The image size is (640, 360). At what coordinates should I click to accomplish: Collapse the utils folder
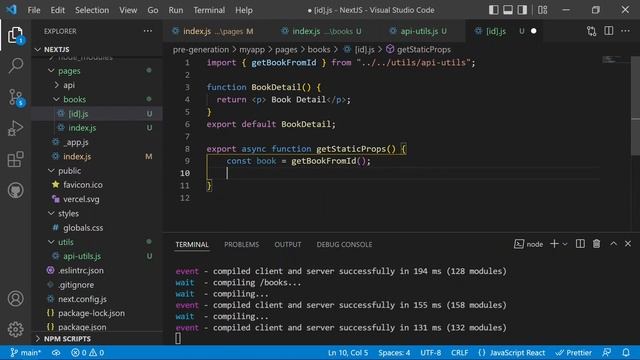(97, 242)
